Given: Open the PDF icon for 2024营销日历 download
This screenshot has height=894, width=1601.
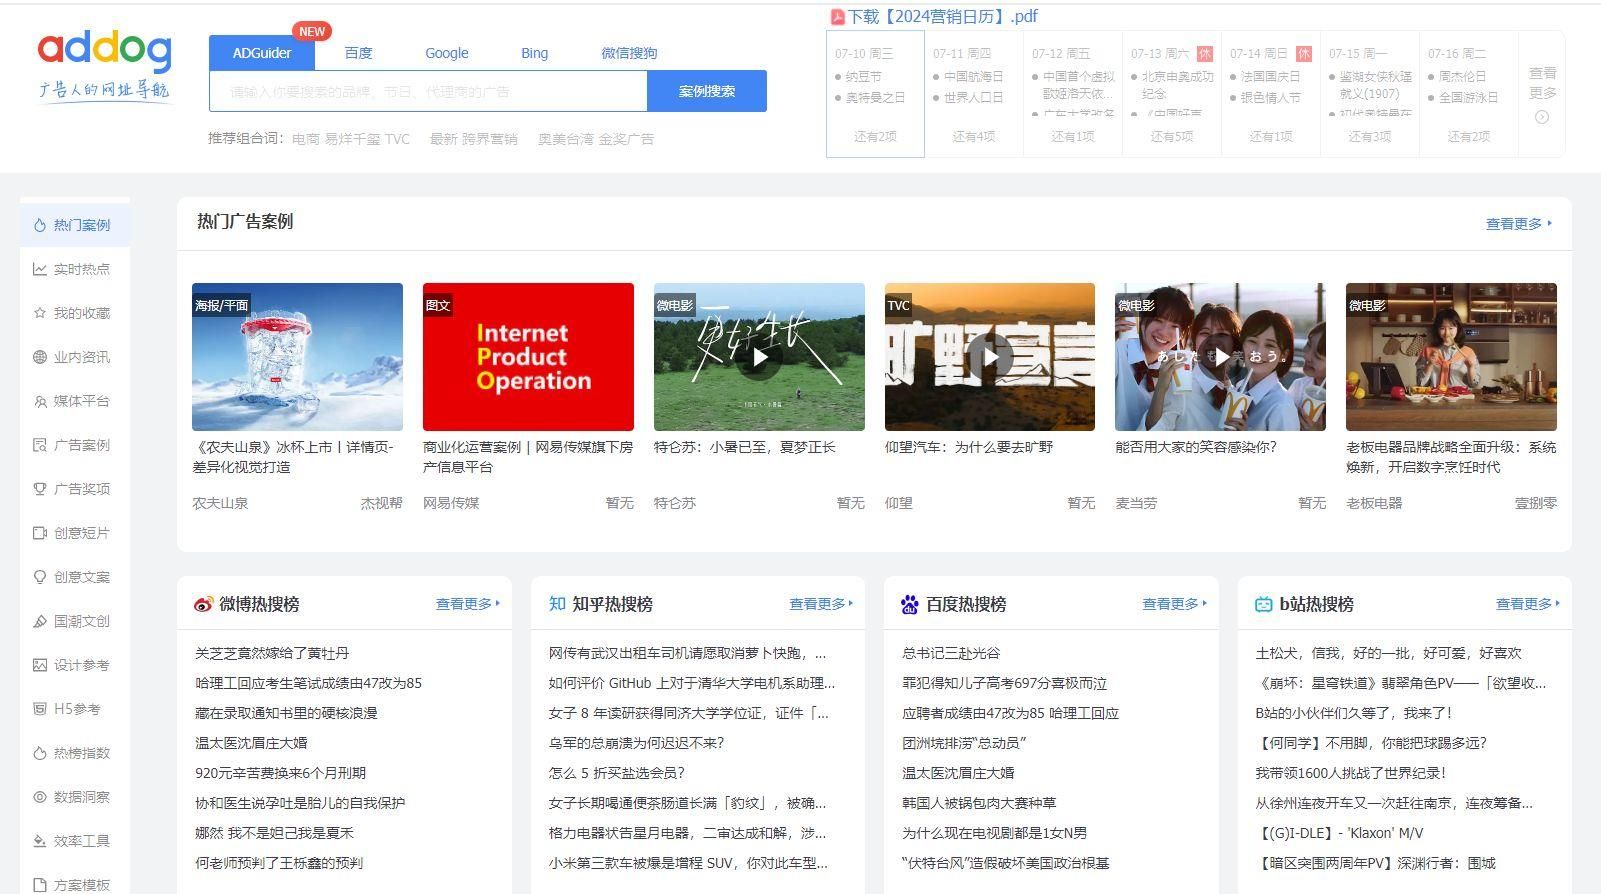Looking at the screenshot, I should coord(837,17).
